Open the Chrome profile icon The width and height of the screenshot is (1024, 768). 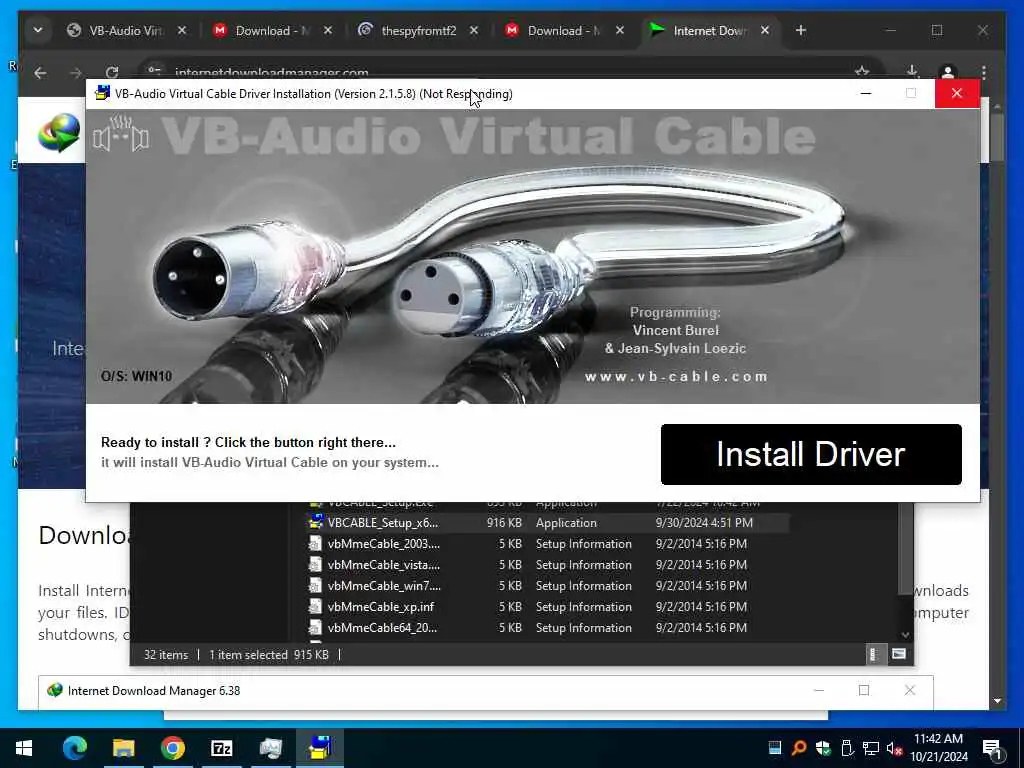click(x=948, y=72)
